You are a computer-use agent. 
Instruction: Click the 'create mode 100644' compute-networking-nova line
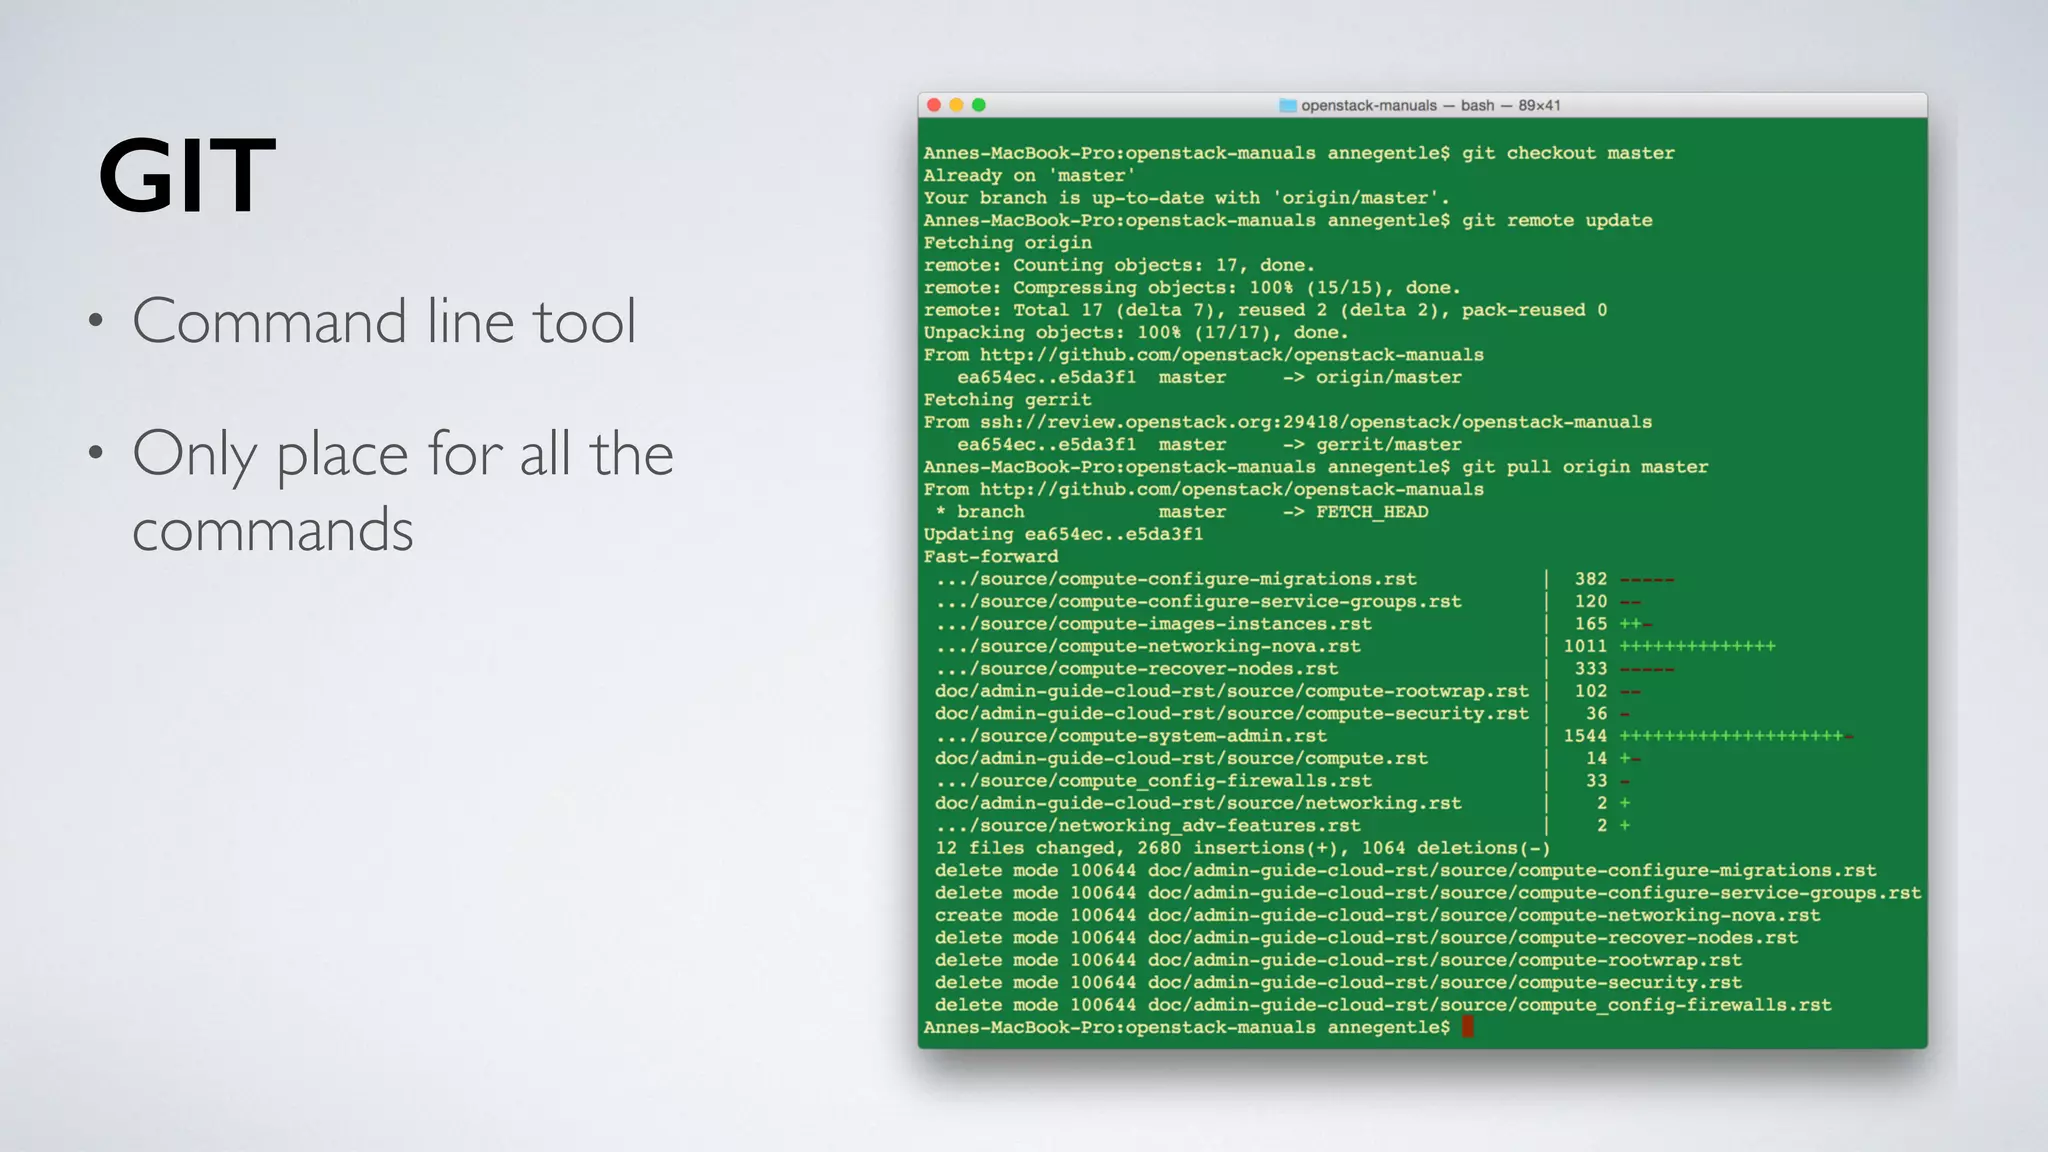point(1377,915)
